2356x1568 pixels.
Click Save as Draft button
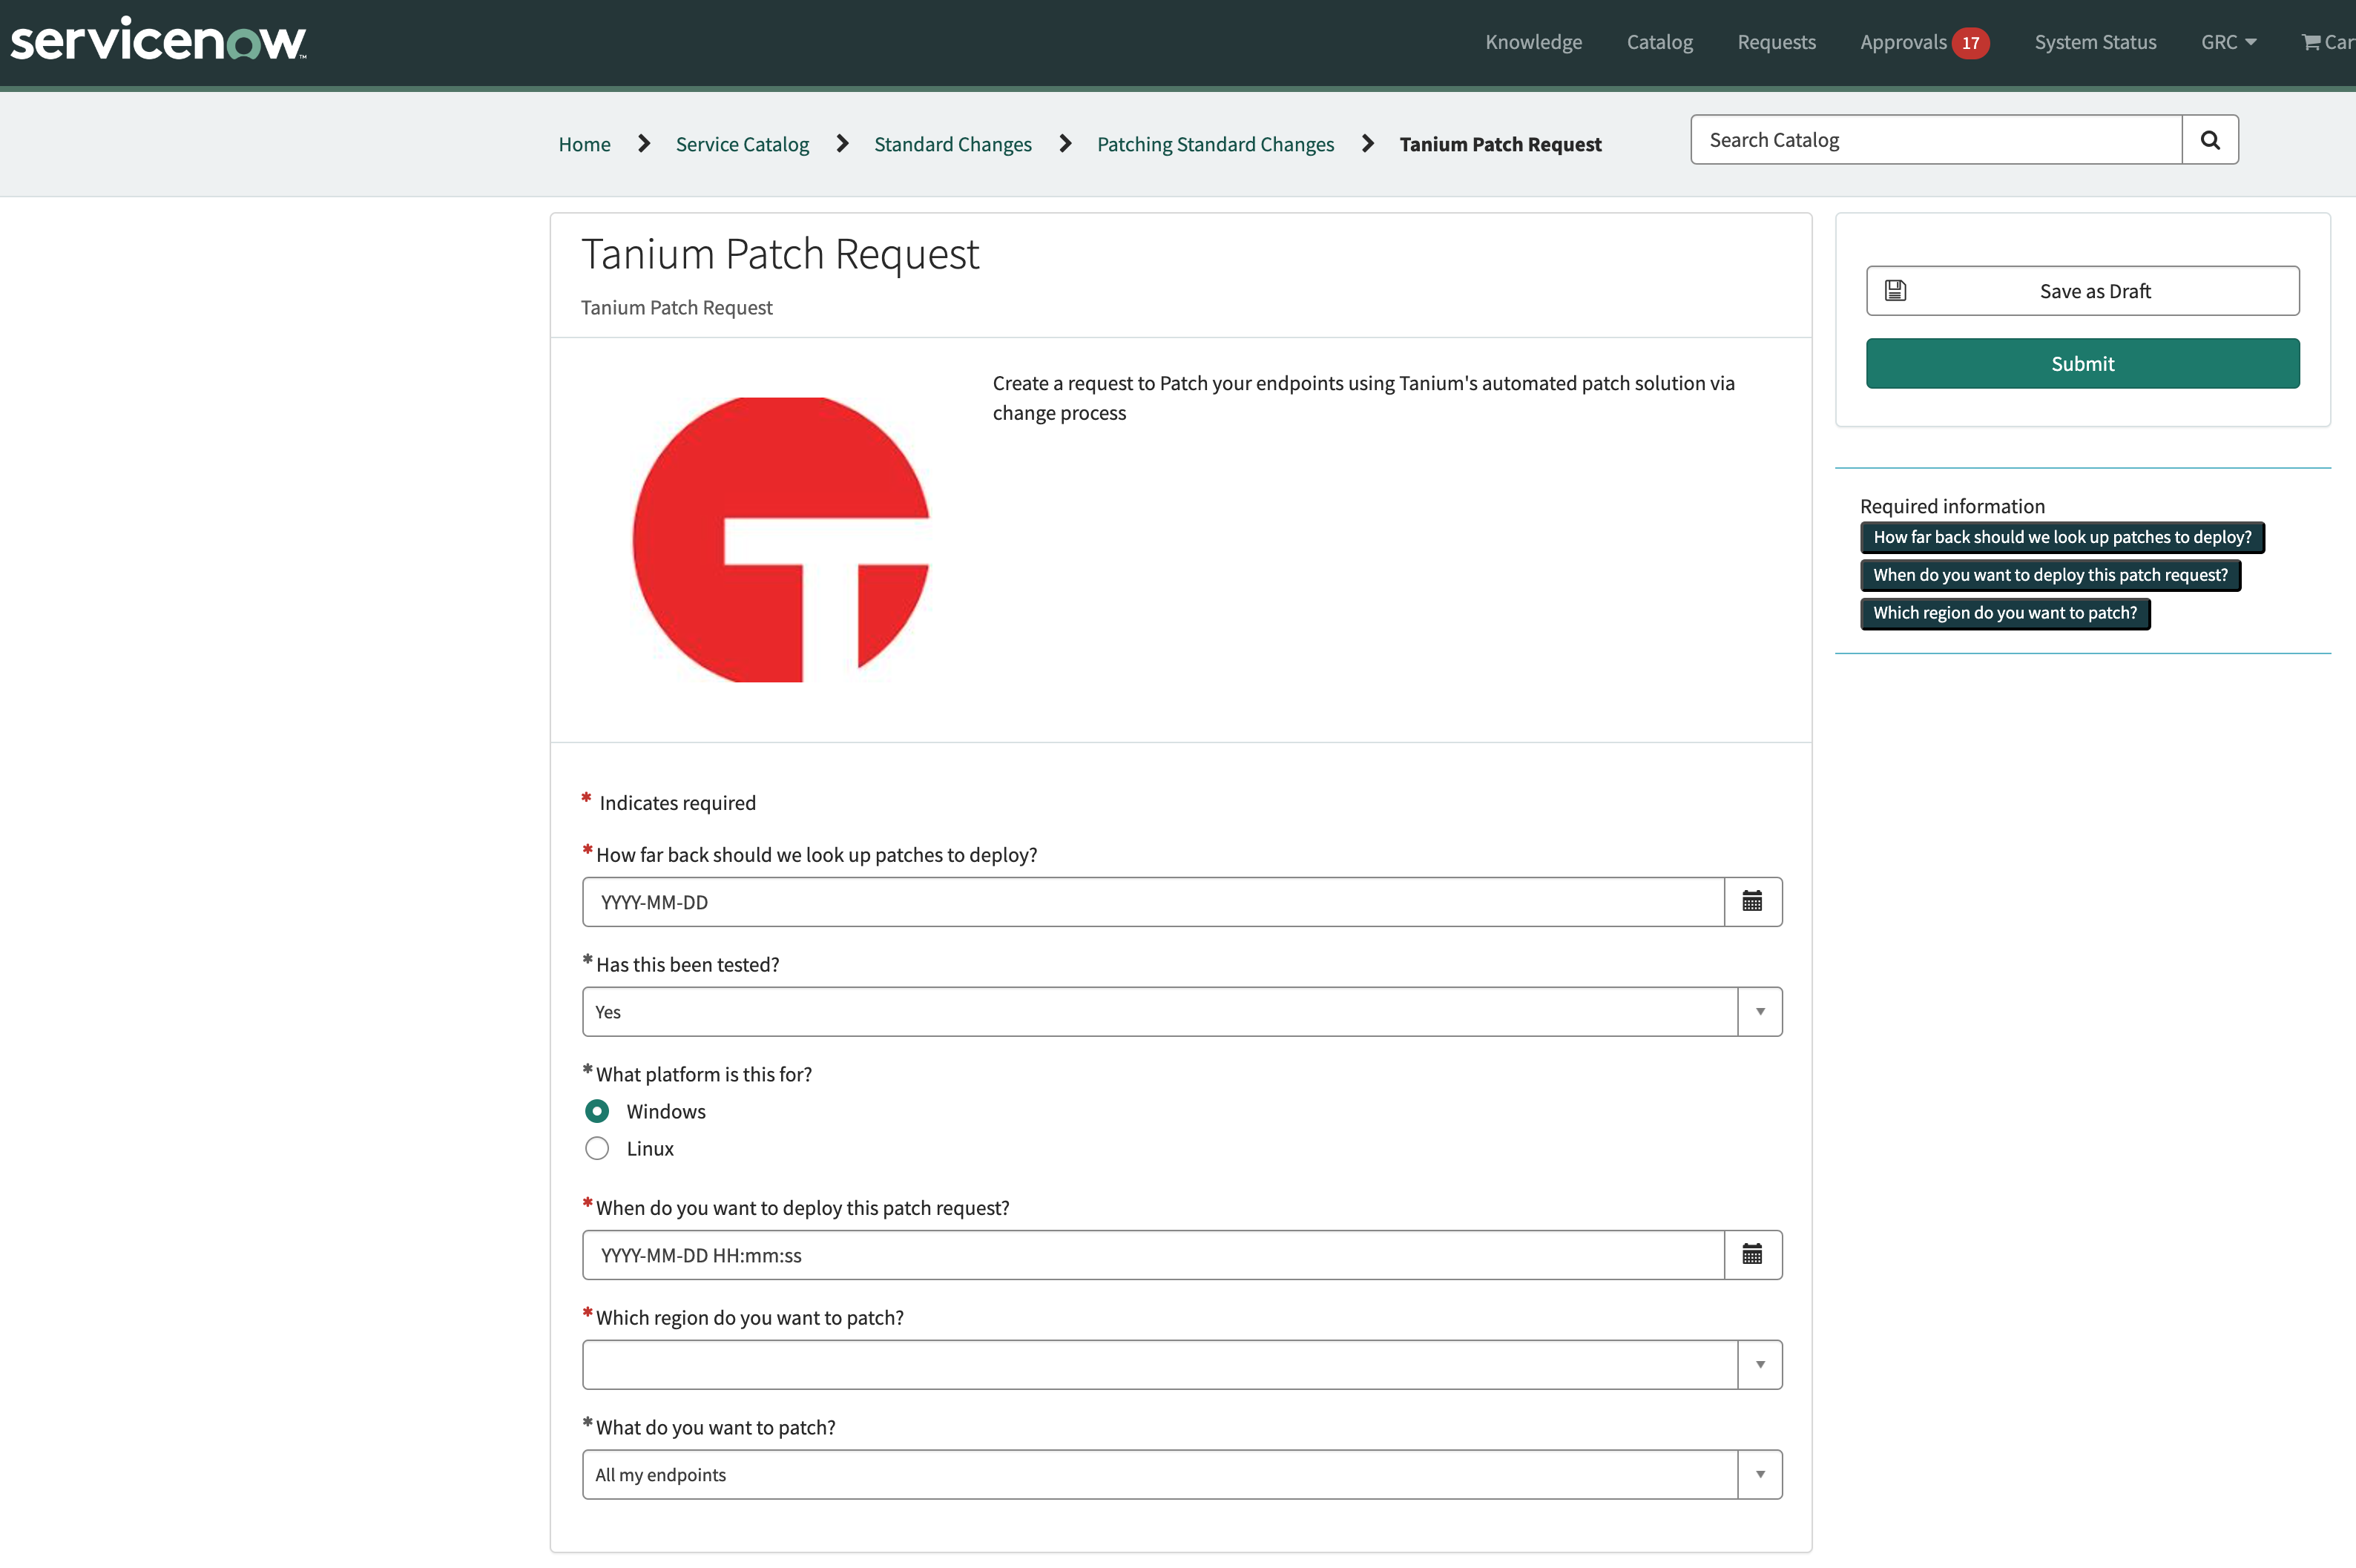pos(2082,291)
